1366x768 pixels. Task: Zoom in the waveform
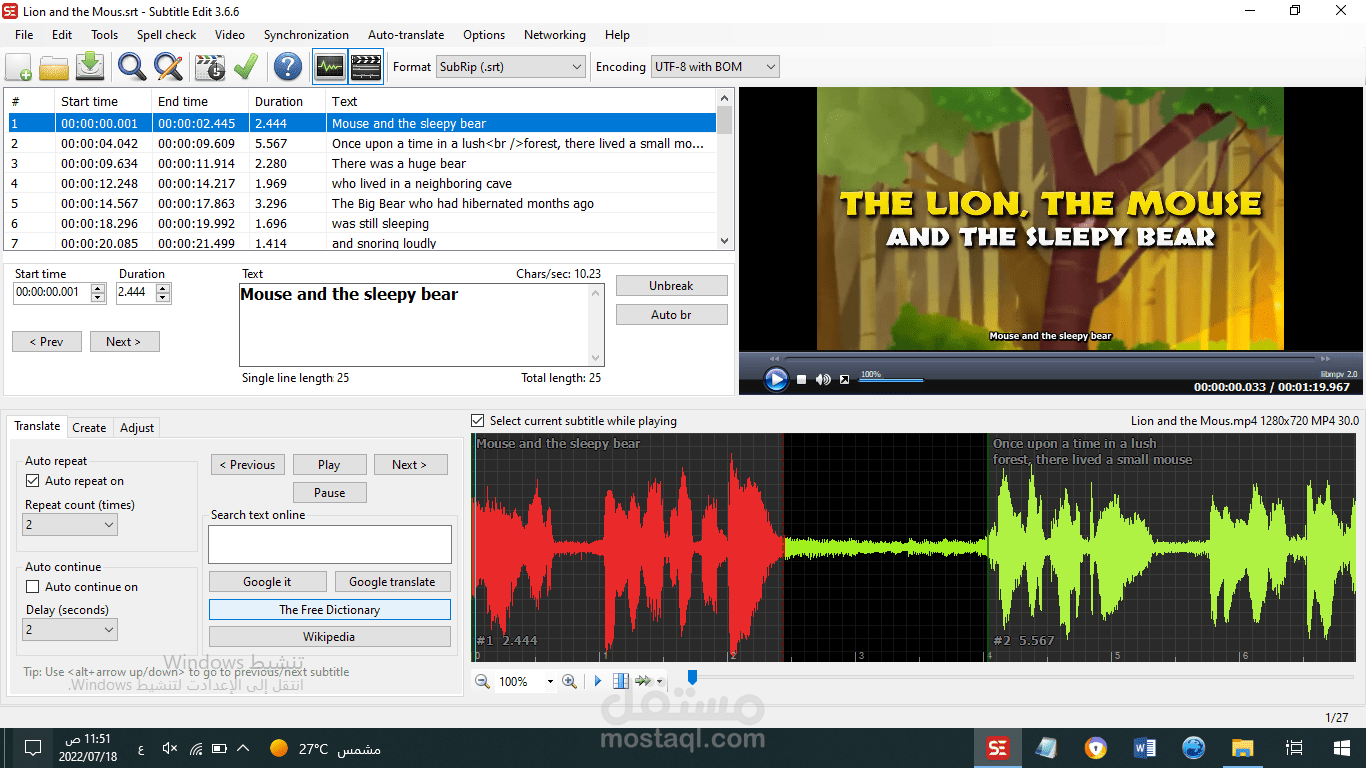(570, 681)
